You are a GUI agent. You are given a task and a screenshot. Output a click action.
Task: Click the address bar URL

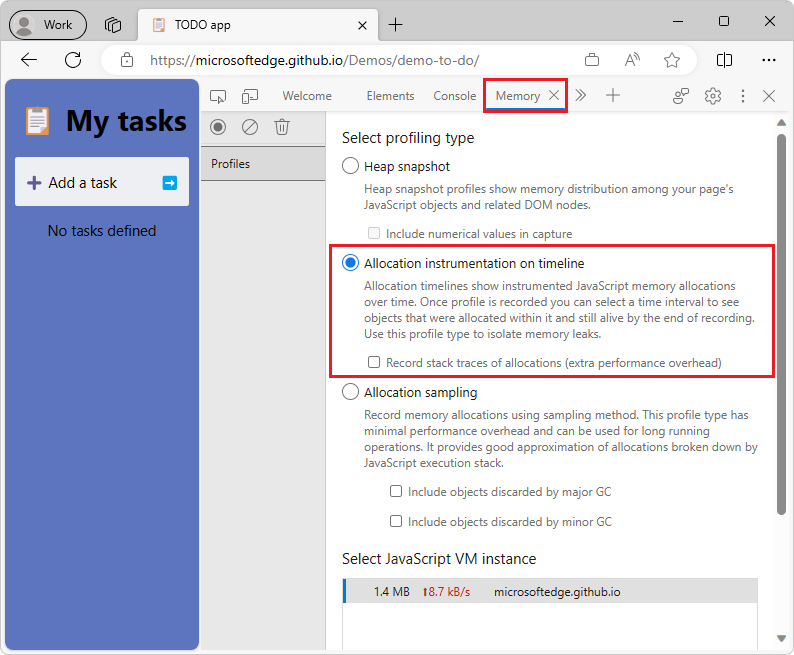(314, 60)
